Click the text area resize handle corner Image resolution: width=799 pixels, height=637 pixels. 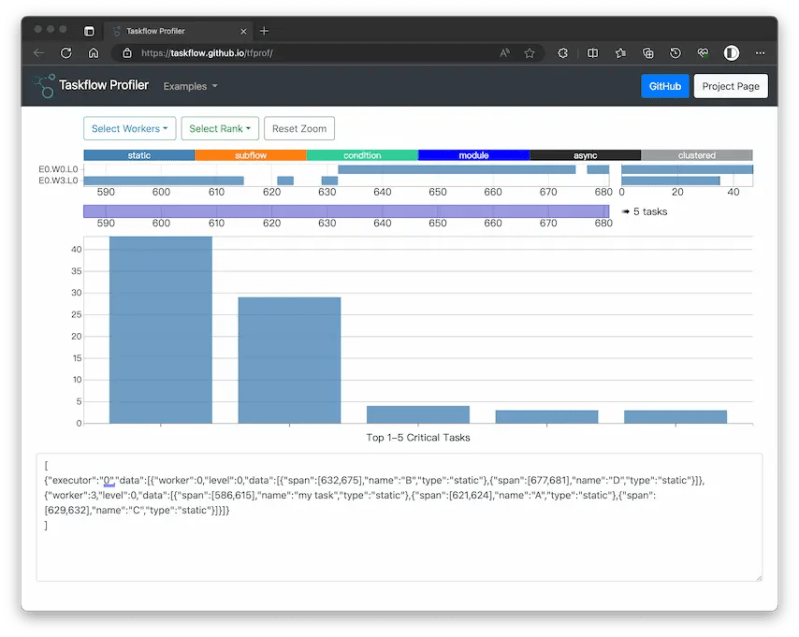(x=759, y=577)
